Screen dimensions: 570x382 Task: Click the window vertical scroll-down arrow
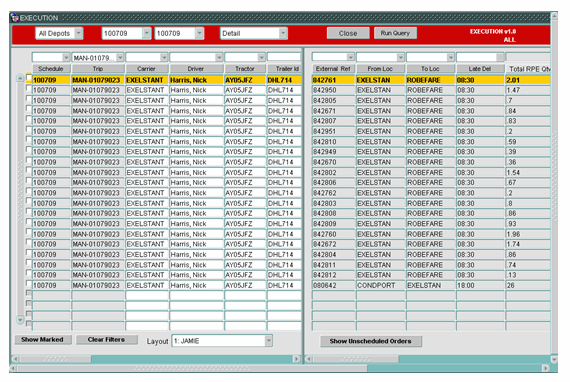pos(554,359)
